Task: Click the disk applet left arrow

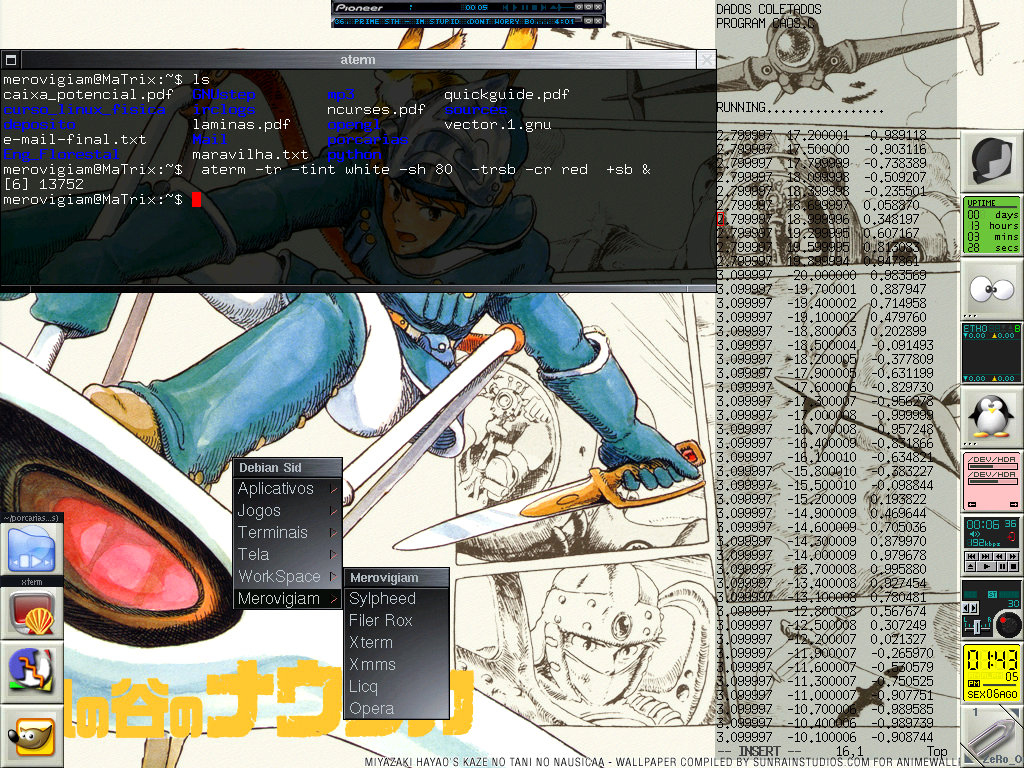Action: 972,504
